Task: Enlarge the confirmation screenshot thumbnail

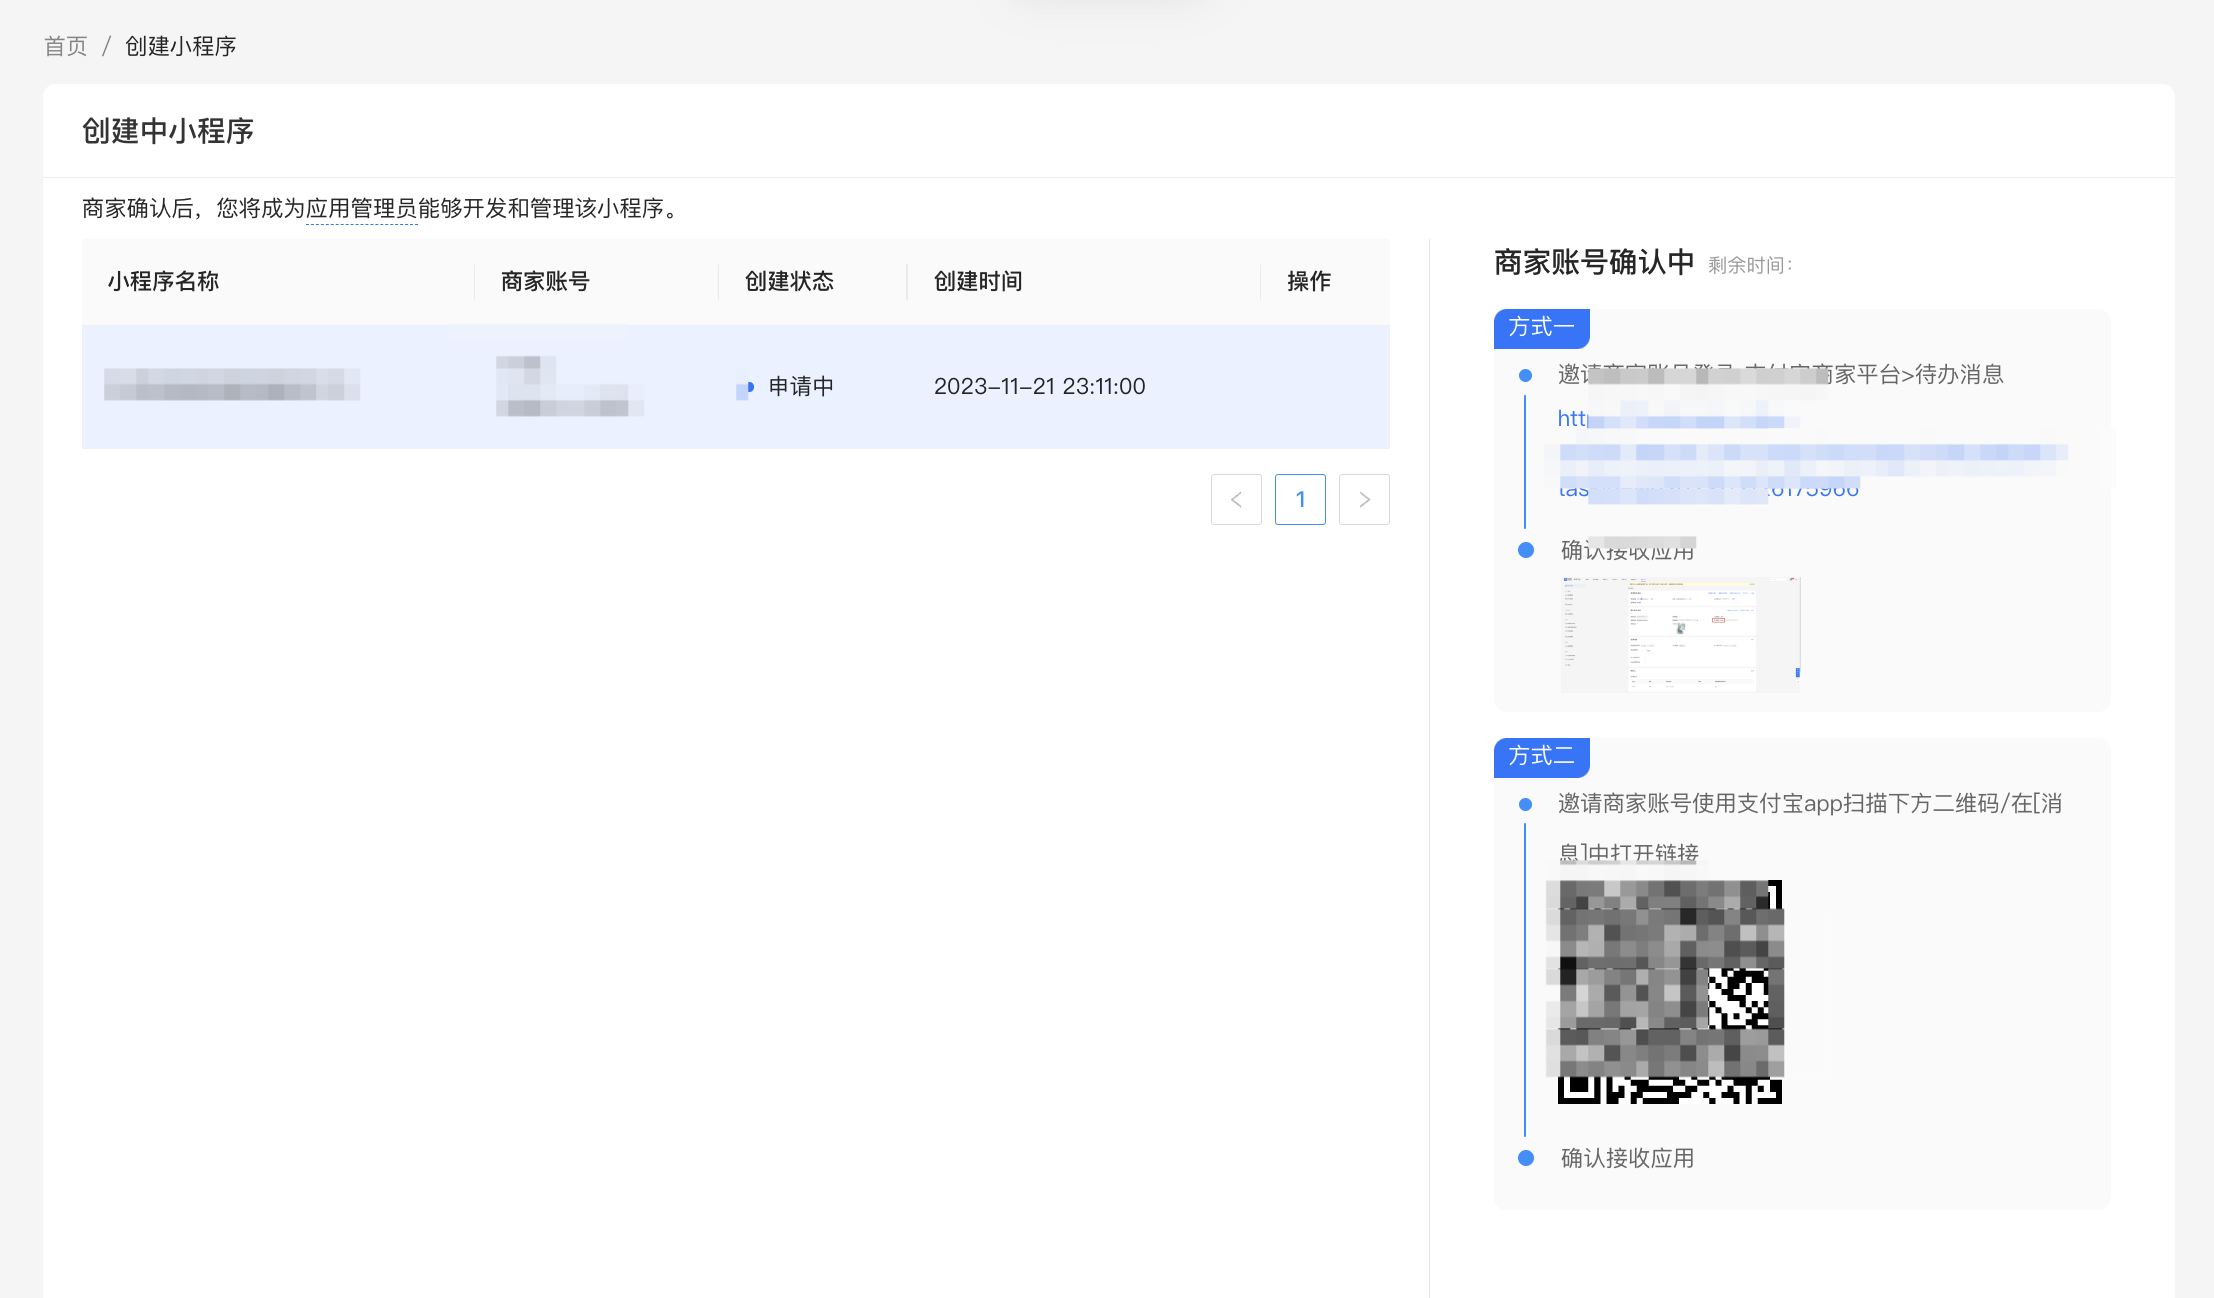Action: (1680, 634)
